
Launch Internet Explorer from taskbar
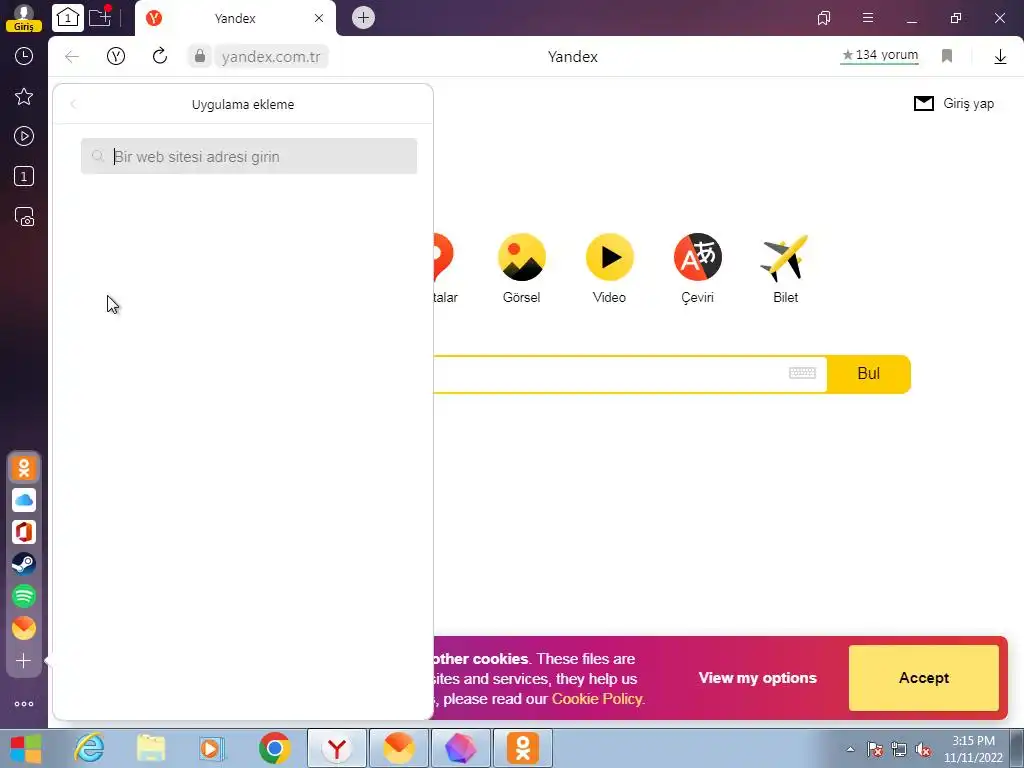[x=89, y=748]
